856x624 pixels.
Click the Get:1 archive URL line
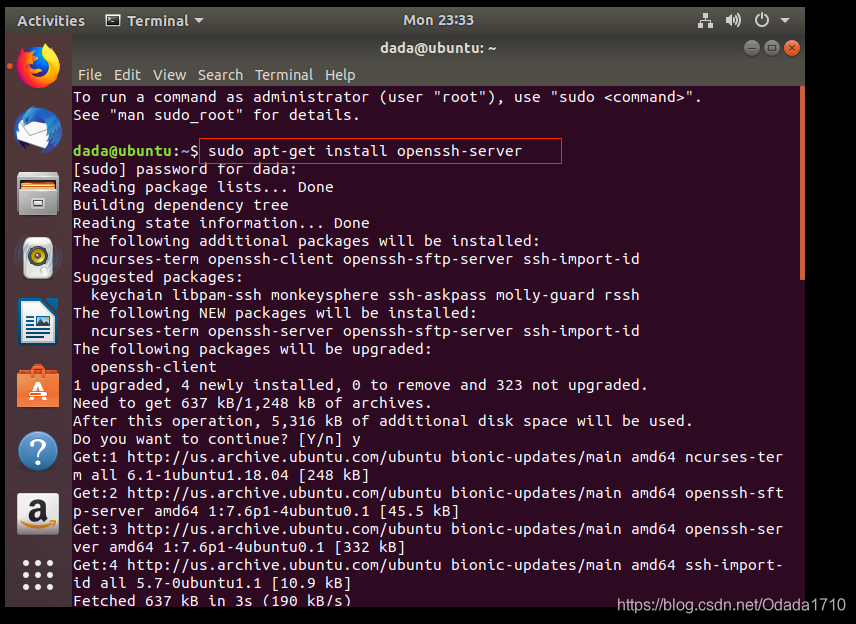428,457
